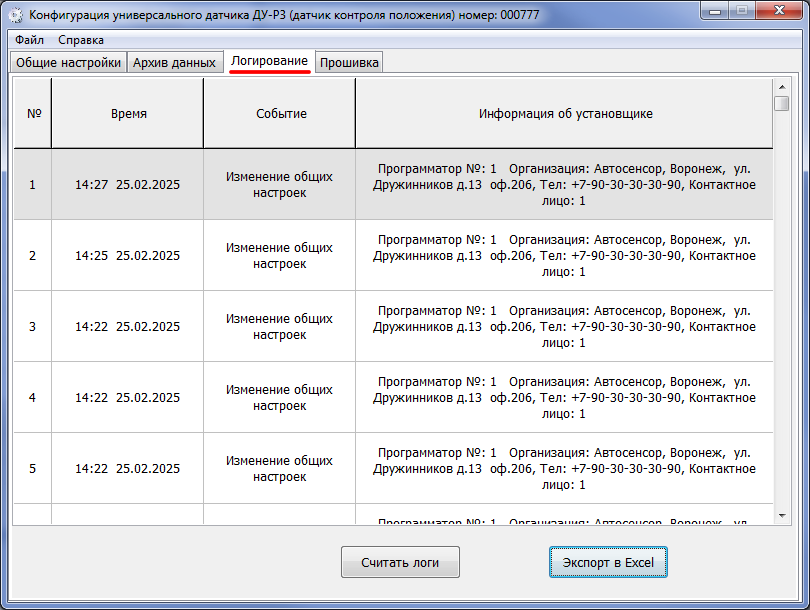Select row number 2 cell
This screenshot has height=610, width=810.
(x=33, y=255)
